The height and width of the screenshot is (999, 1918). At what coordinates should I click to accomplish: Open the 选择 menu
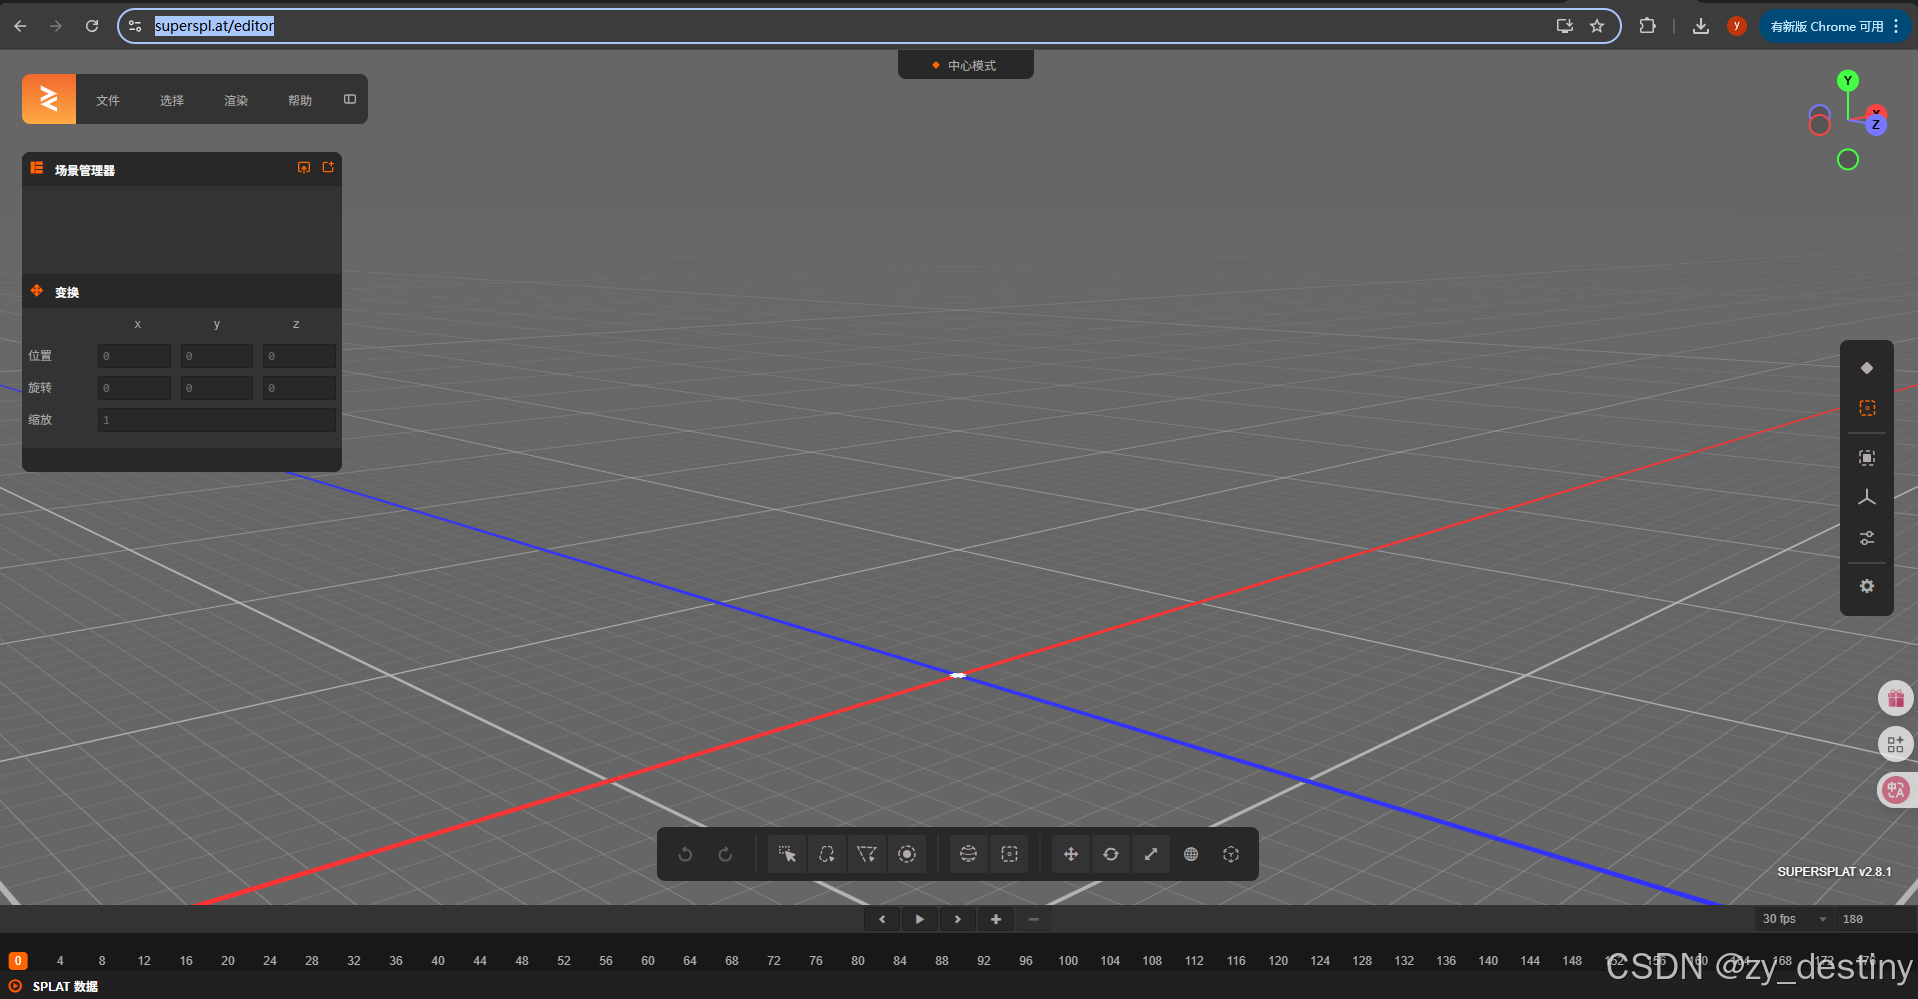pos(172,100)
